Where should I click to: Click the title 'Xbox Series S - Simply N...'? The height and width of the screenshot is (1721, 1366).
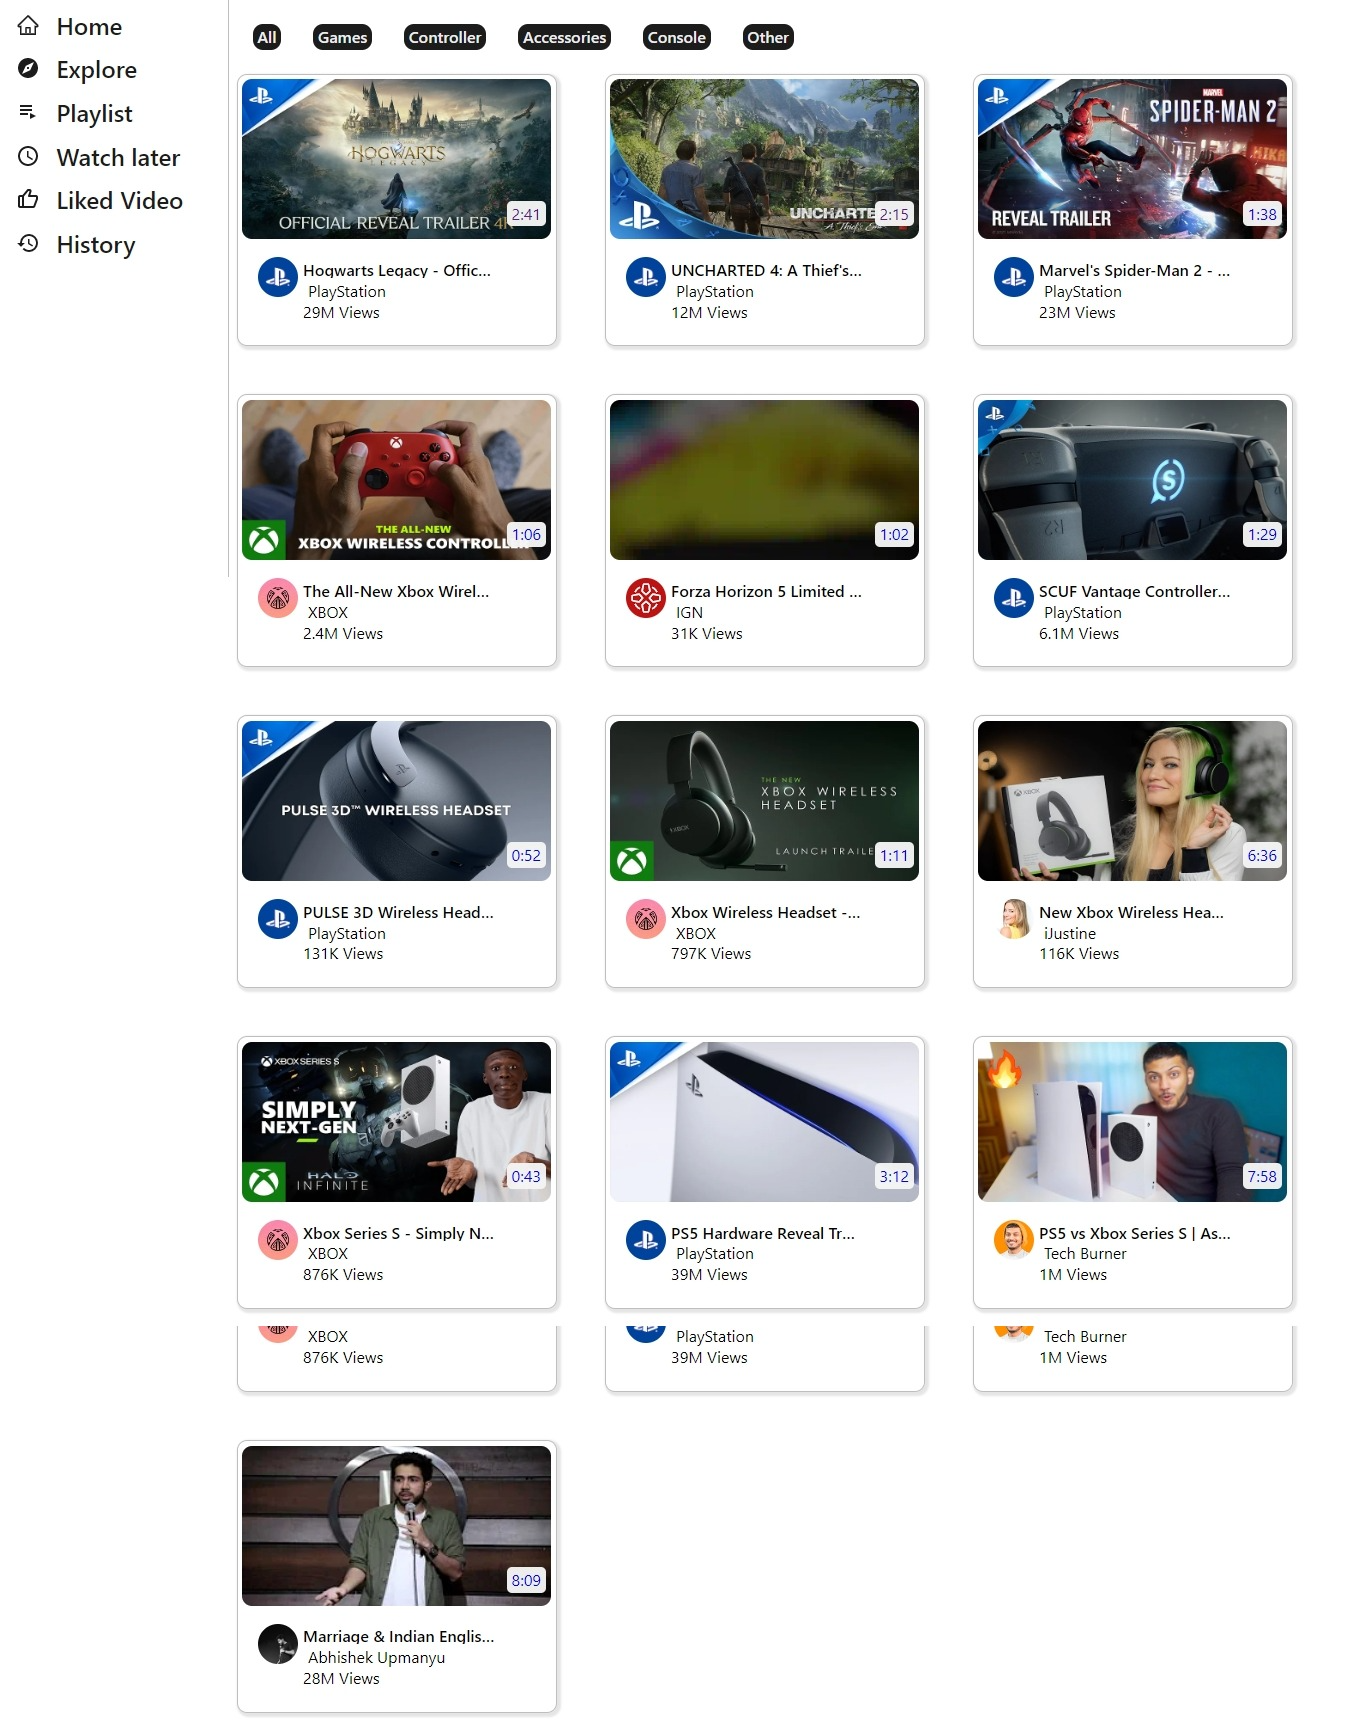(x=398, y=1233)
